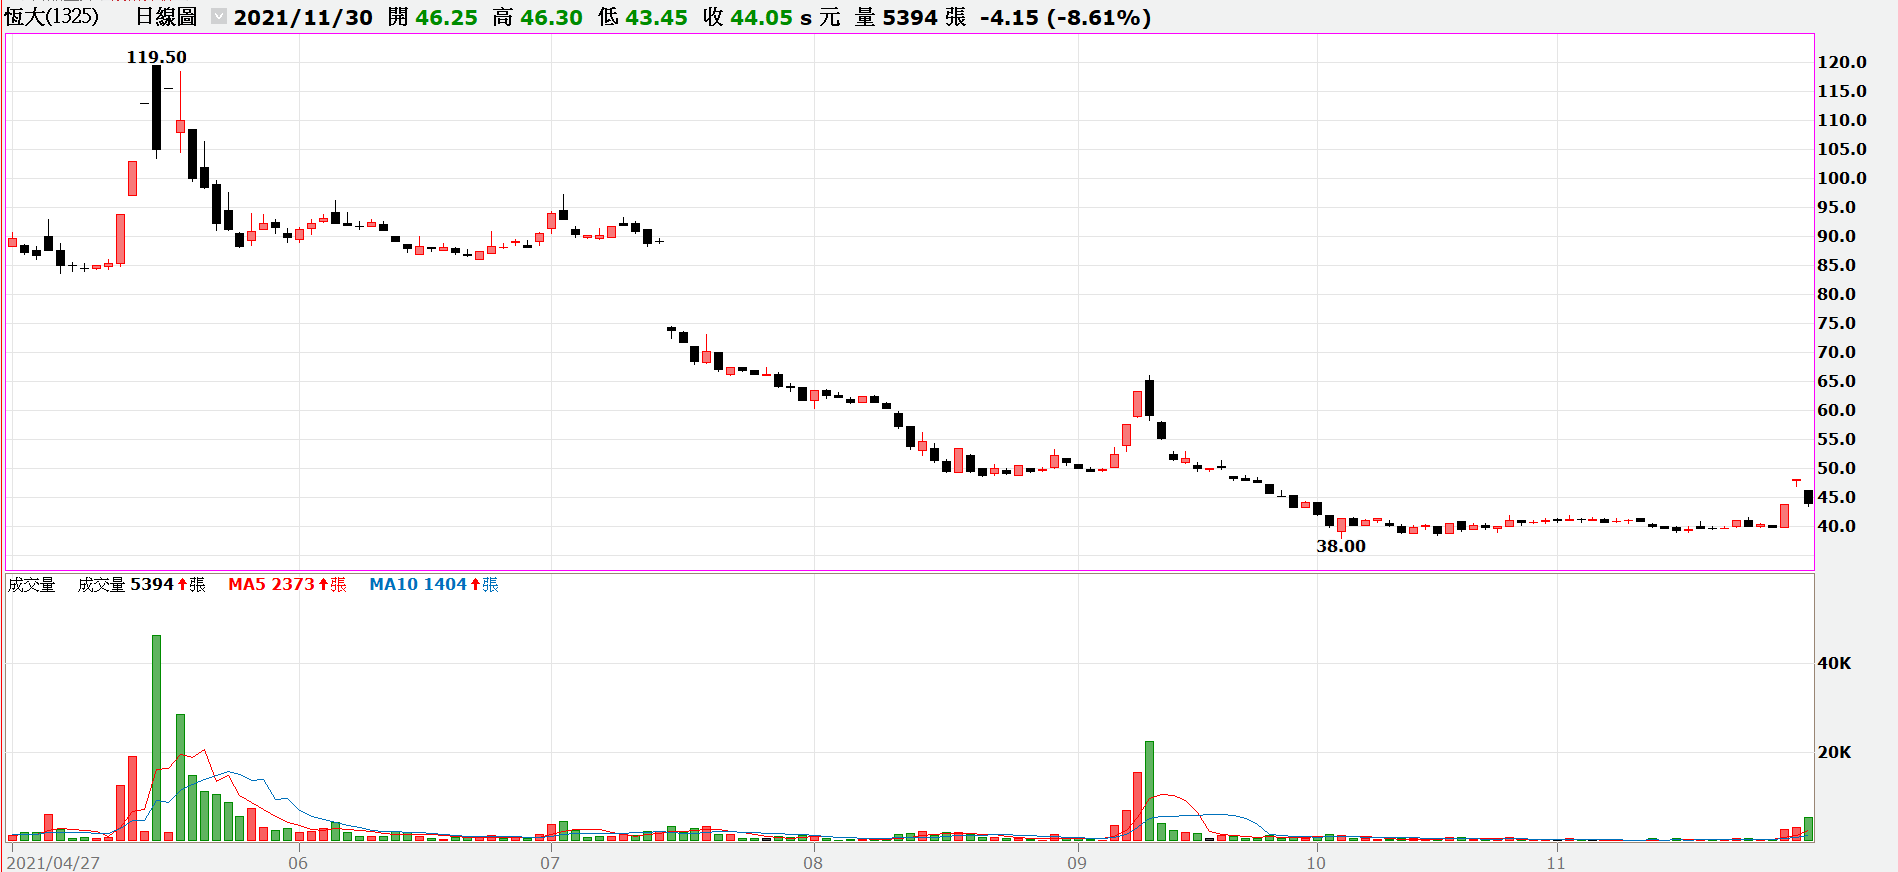
Task: Click the red up arrow beside 成交量 5394
Action: (183, 585)
